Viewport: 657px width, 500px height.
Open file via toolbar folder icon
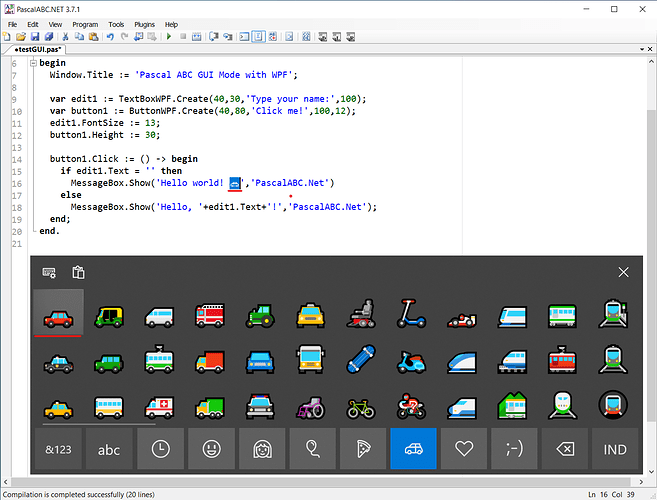21,37
